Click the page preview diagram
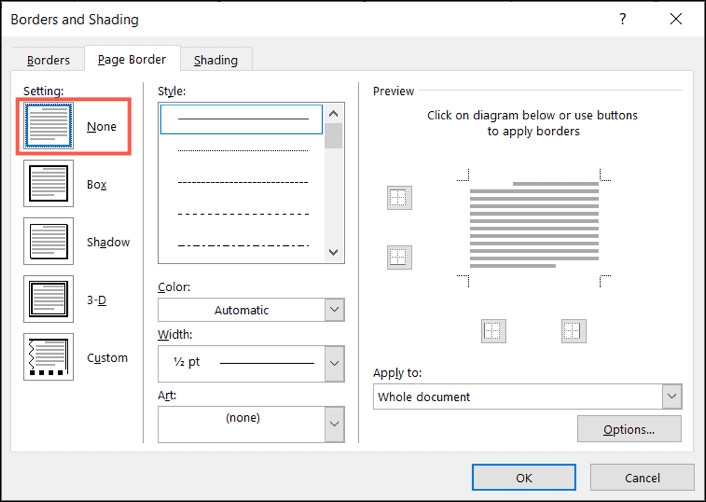 [534, 228]
